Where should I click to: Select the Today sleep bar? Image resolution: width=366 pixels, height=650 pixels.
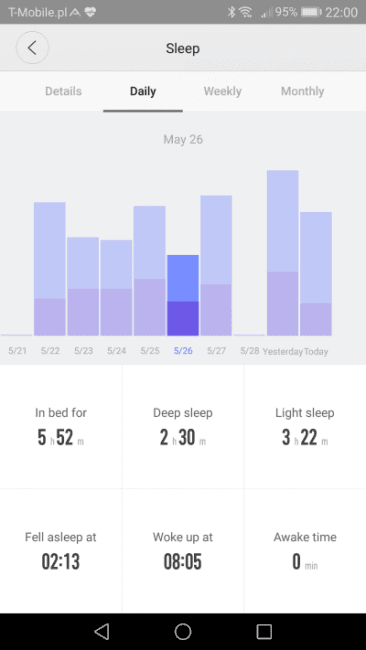coord(316,274)
